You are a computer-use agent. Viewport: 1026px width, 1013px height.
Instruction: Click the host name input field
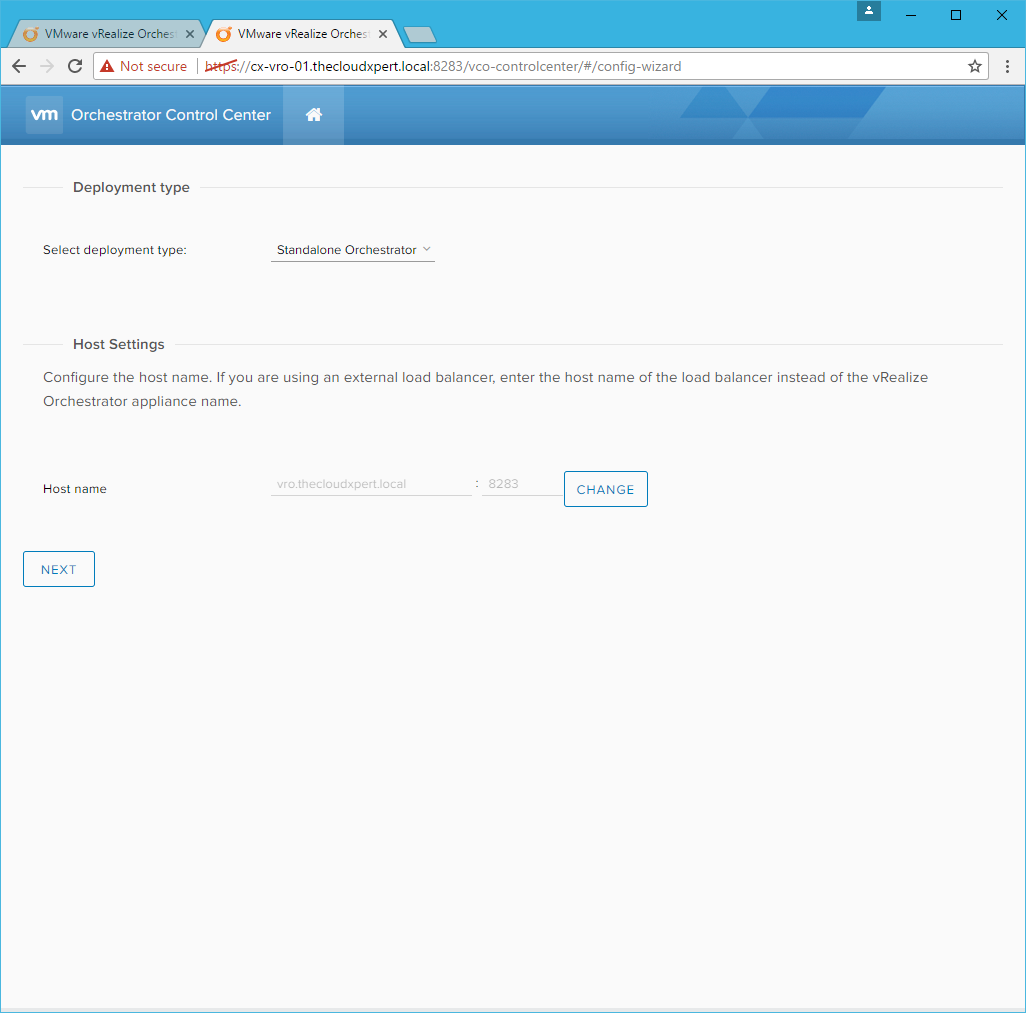370,484
